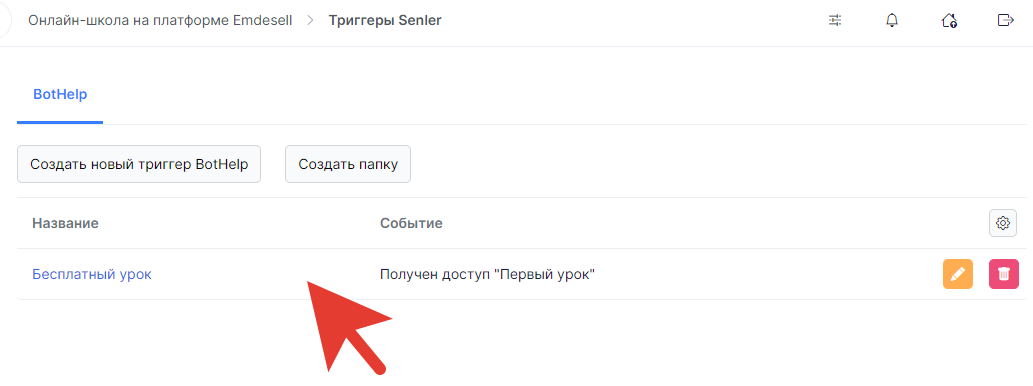The width and height of the screenshot is (1033, 386).
Task: Click the round button at top-left edge
Action: 5,20
